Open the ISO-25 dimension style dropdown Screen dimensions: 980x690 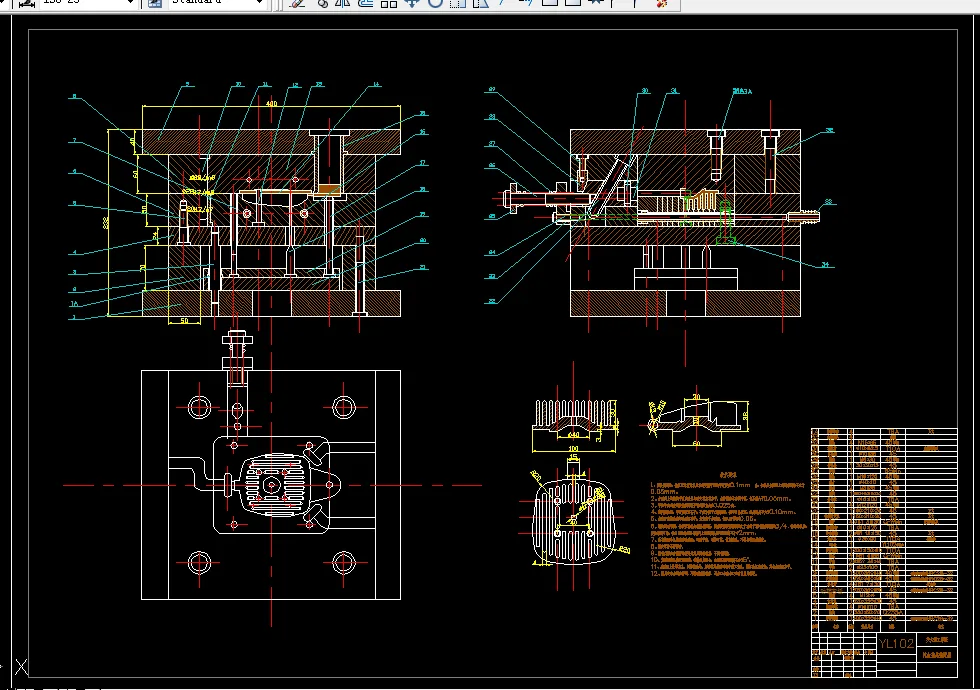tap(130, 2)
